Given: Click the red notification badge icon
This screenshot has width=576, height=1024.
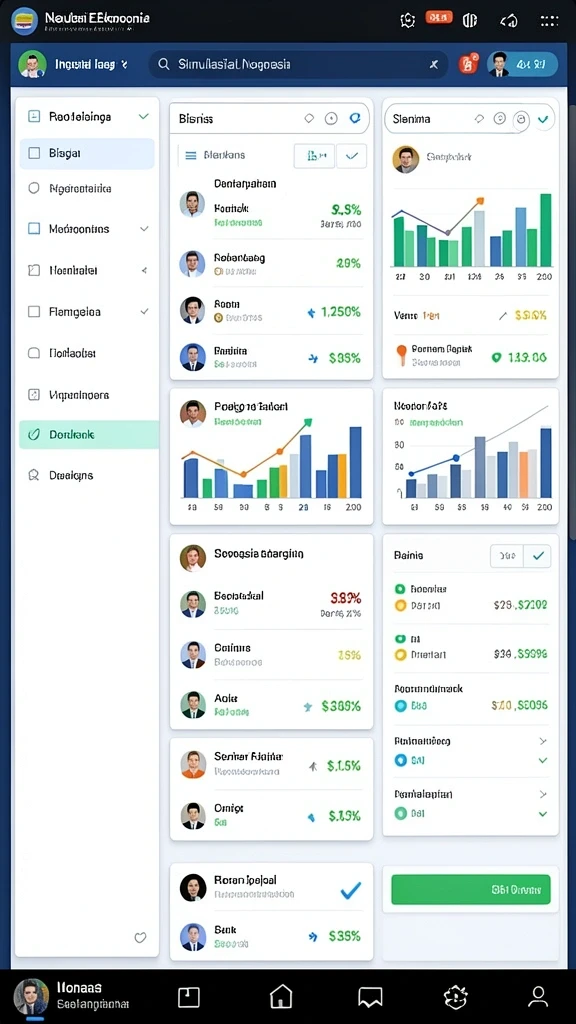Looking at the screenshot, I should (468, 64).
